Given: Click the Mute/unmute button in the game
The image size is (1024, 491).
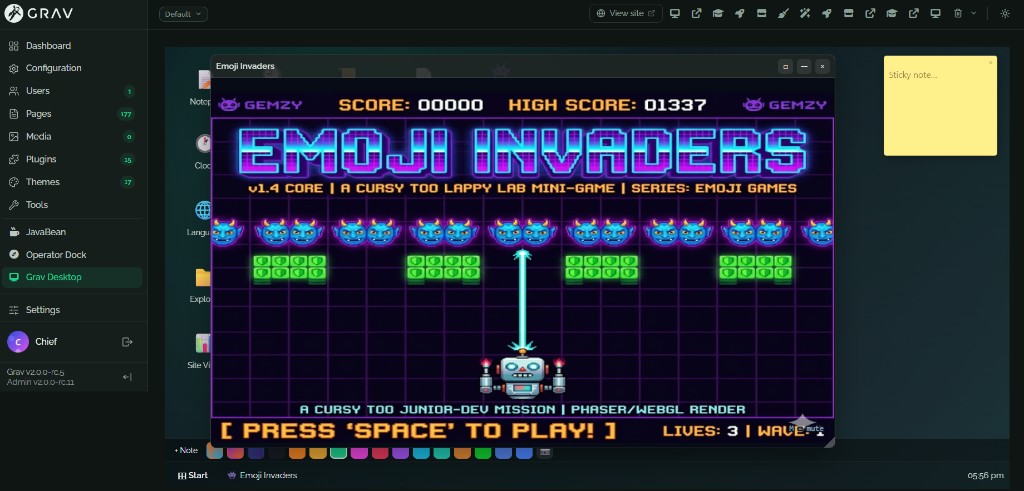Looking at the screenshot, I should [x=805, y=429].
